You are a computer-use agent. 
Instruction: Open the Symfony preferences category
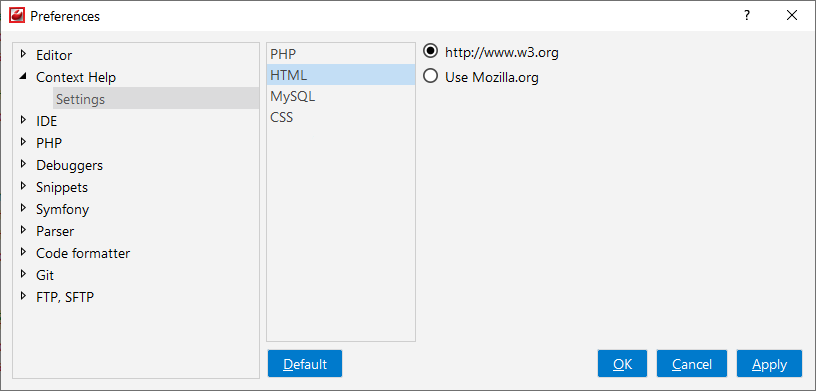[62, 209]
